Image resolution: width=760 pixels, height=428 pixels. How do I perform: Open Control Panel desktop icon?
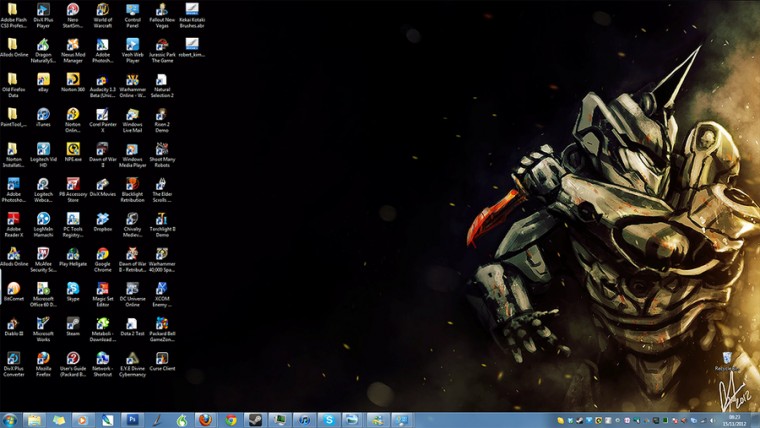tap(132, 16)
